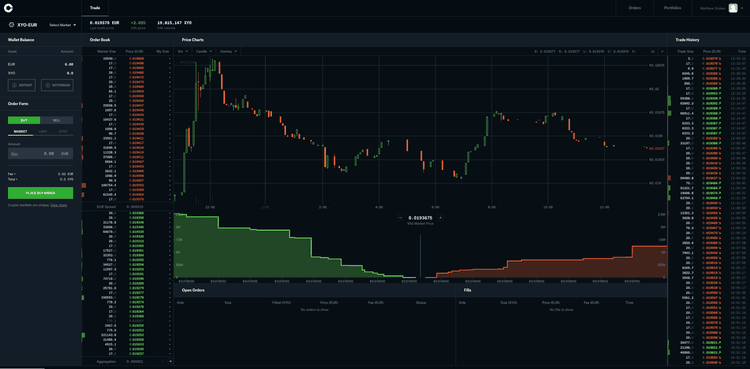
Task: Click the Order Book panel title
Action: [x=99, y=40]
